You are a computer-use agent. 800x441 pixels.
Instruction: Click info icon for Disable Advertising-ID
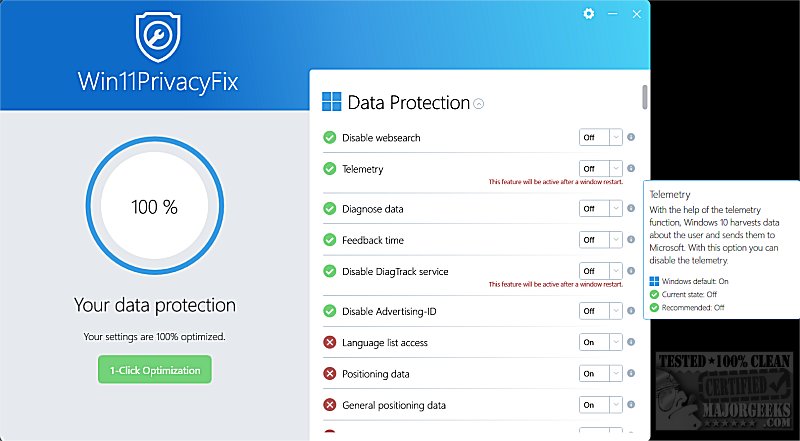631,311
